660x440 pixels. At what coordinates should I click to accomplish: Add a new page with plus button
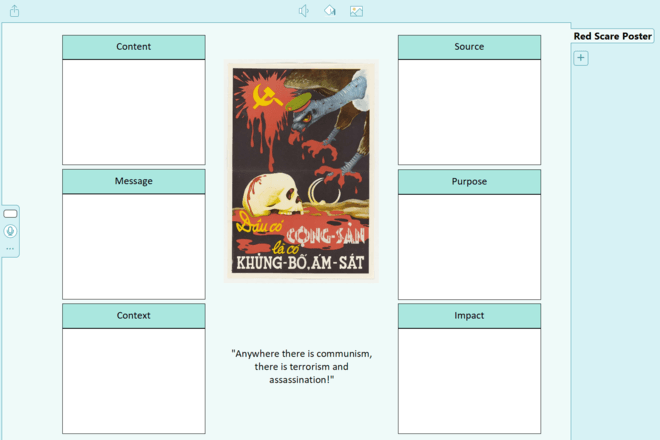(x=581, y=58)
